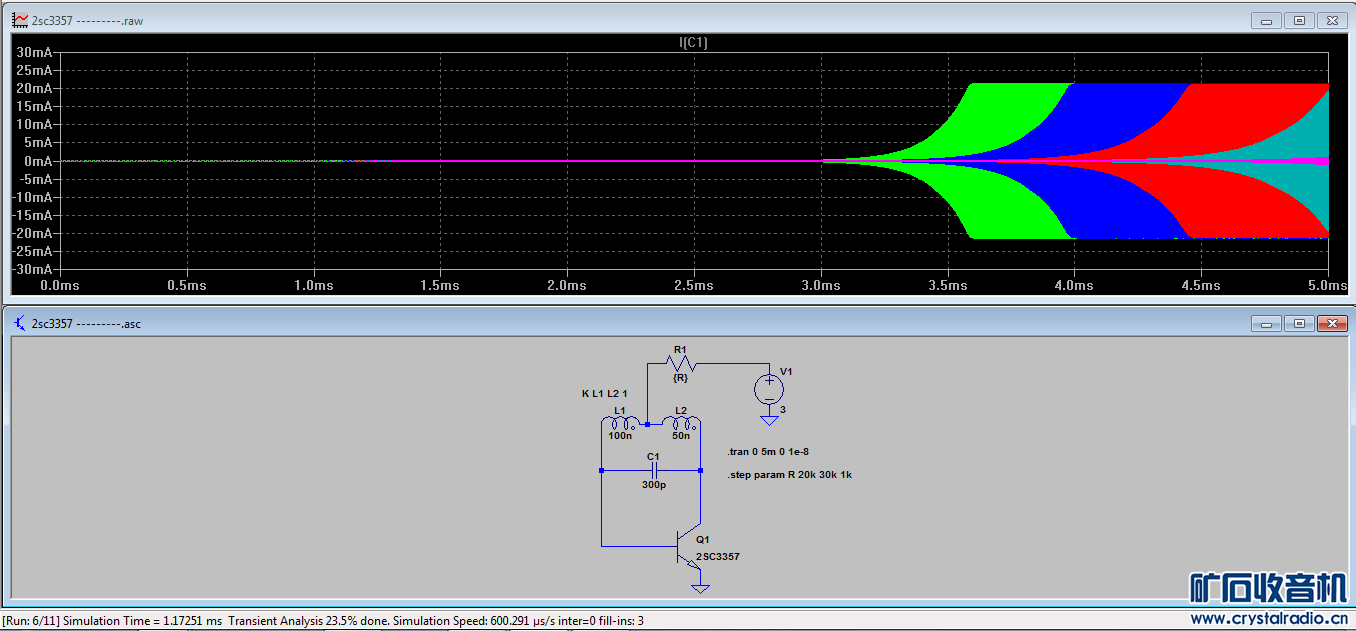Maximize the waveform .raw window
The image size is (1356, 631).
[1299, 20]
